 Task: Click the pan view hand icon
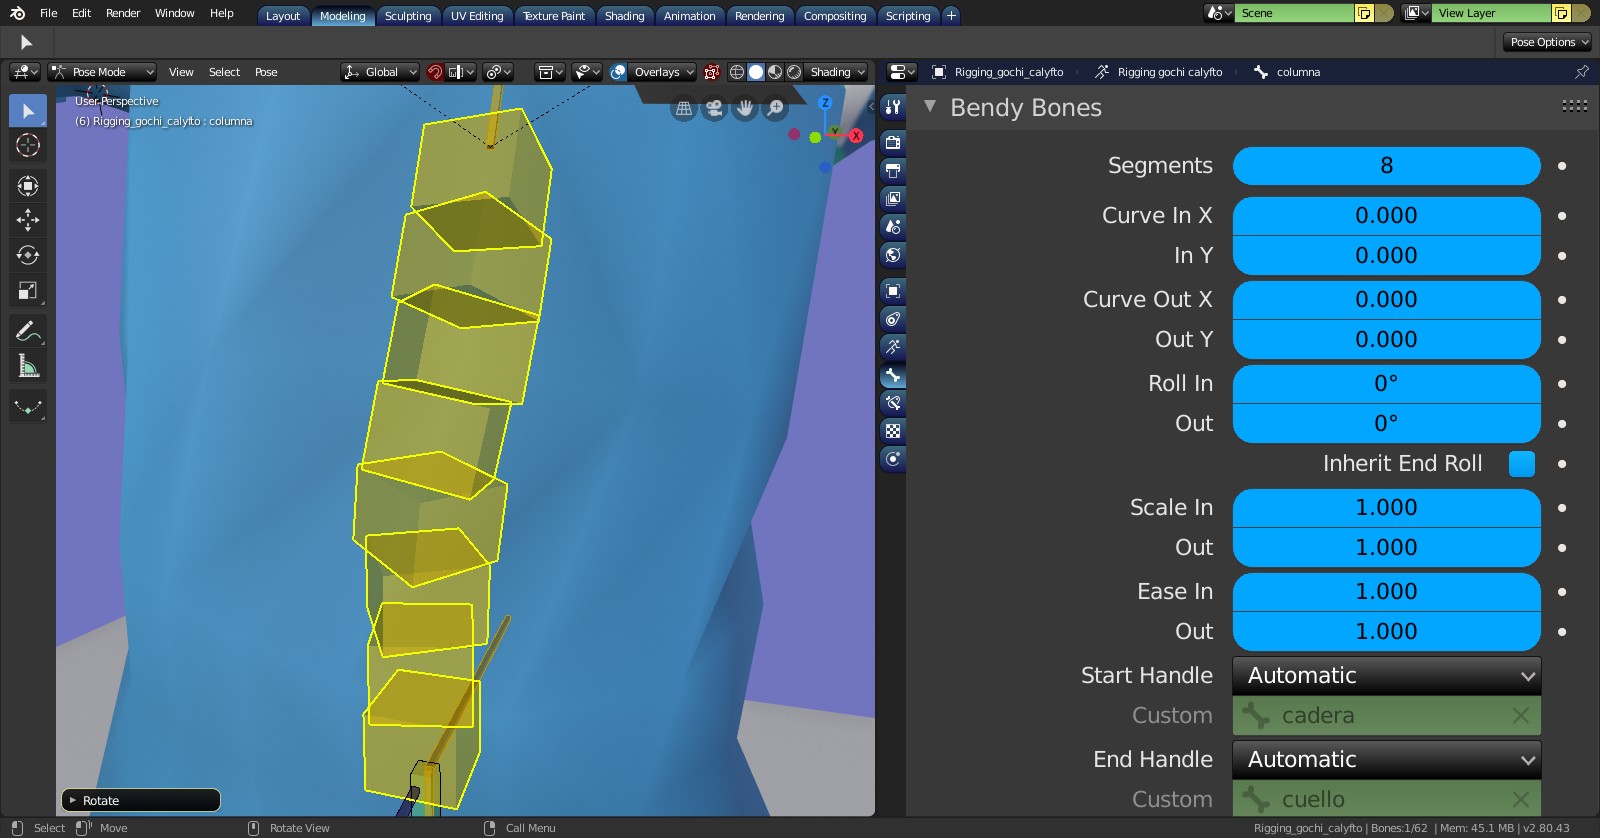[x=745, y=108]
